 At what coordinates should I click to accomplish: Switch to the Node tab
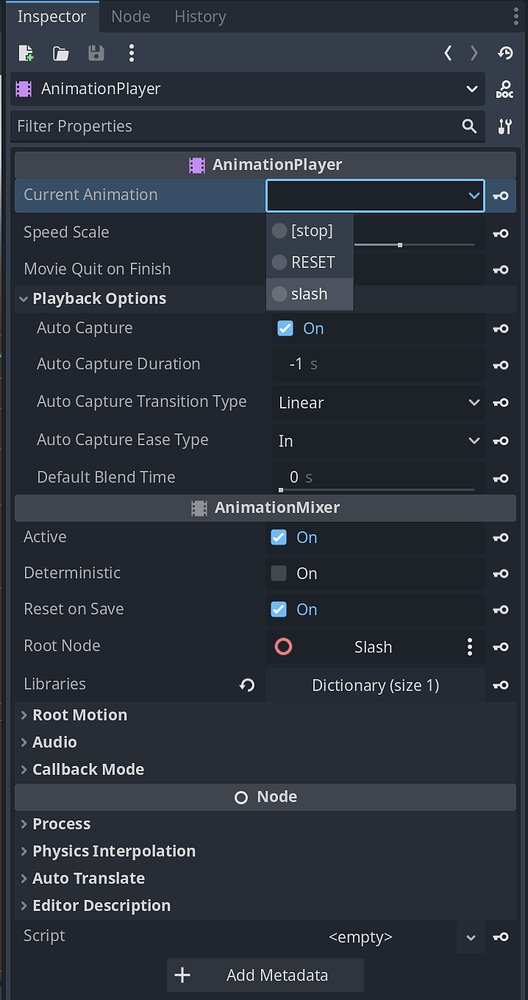point(131,17)
